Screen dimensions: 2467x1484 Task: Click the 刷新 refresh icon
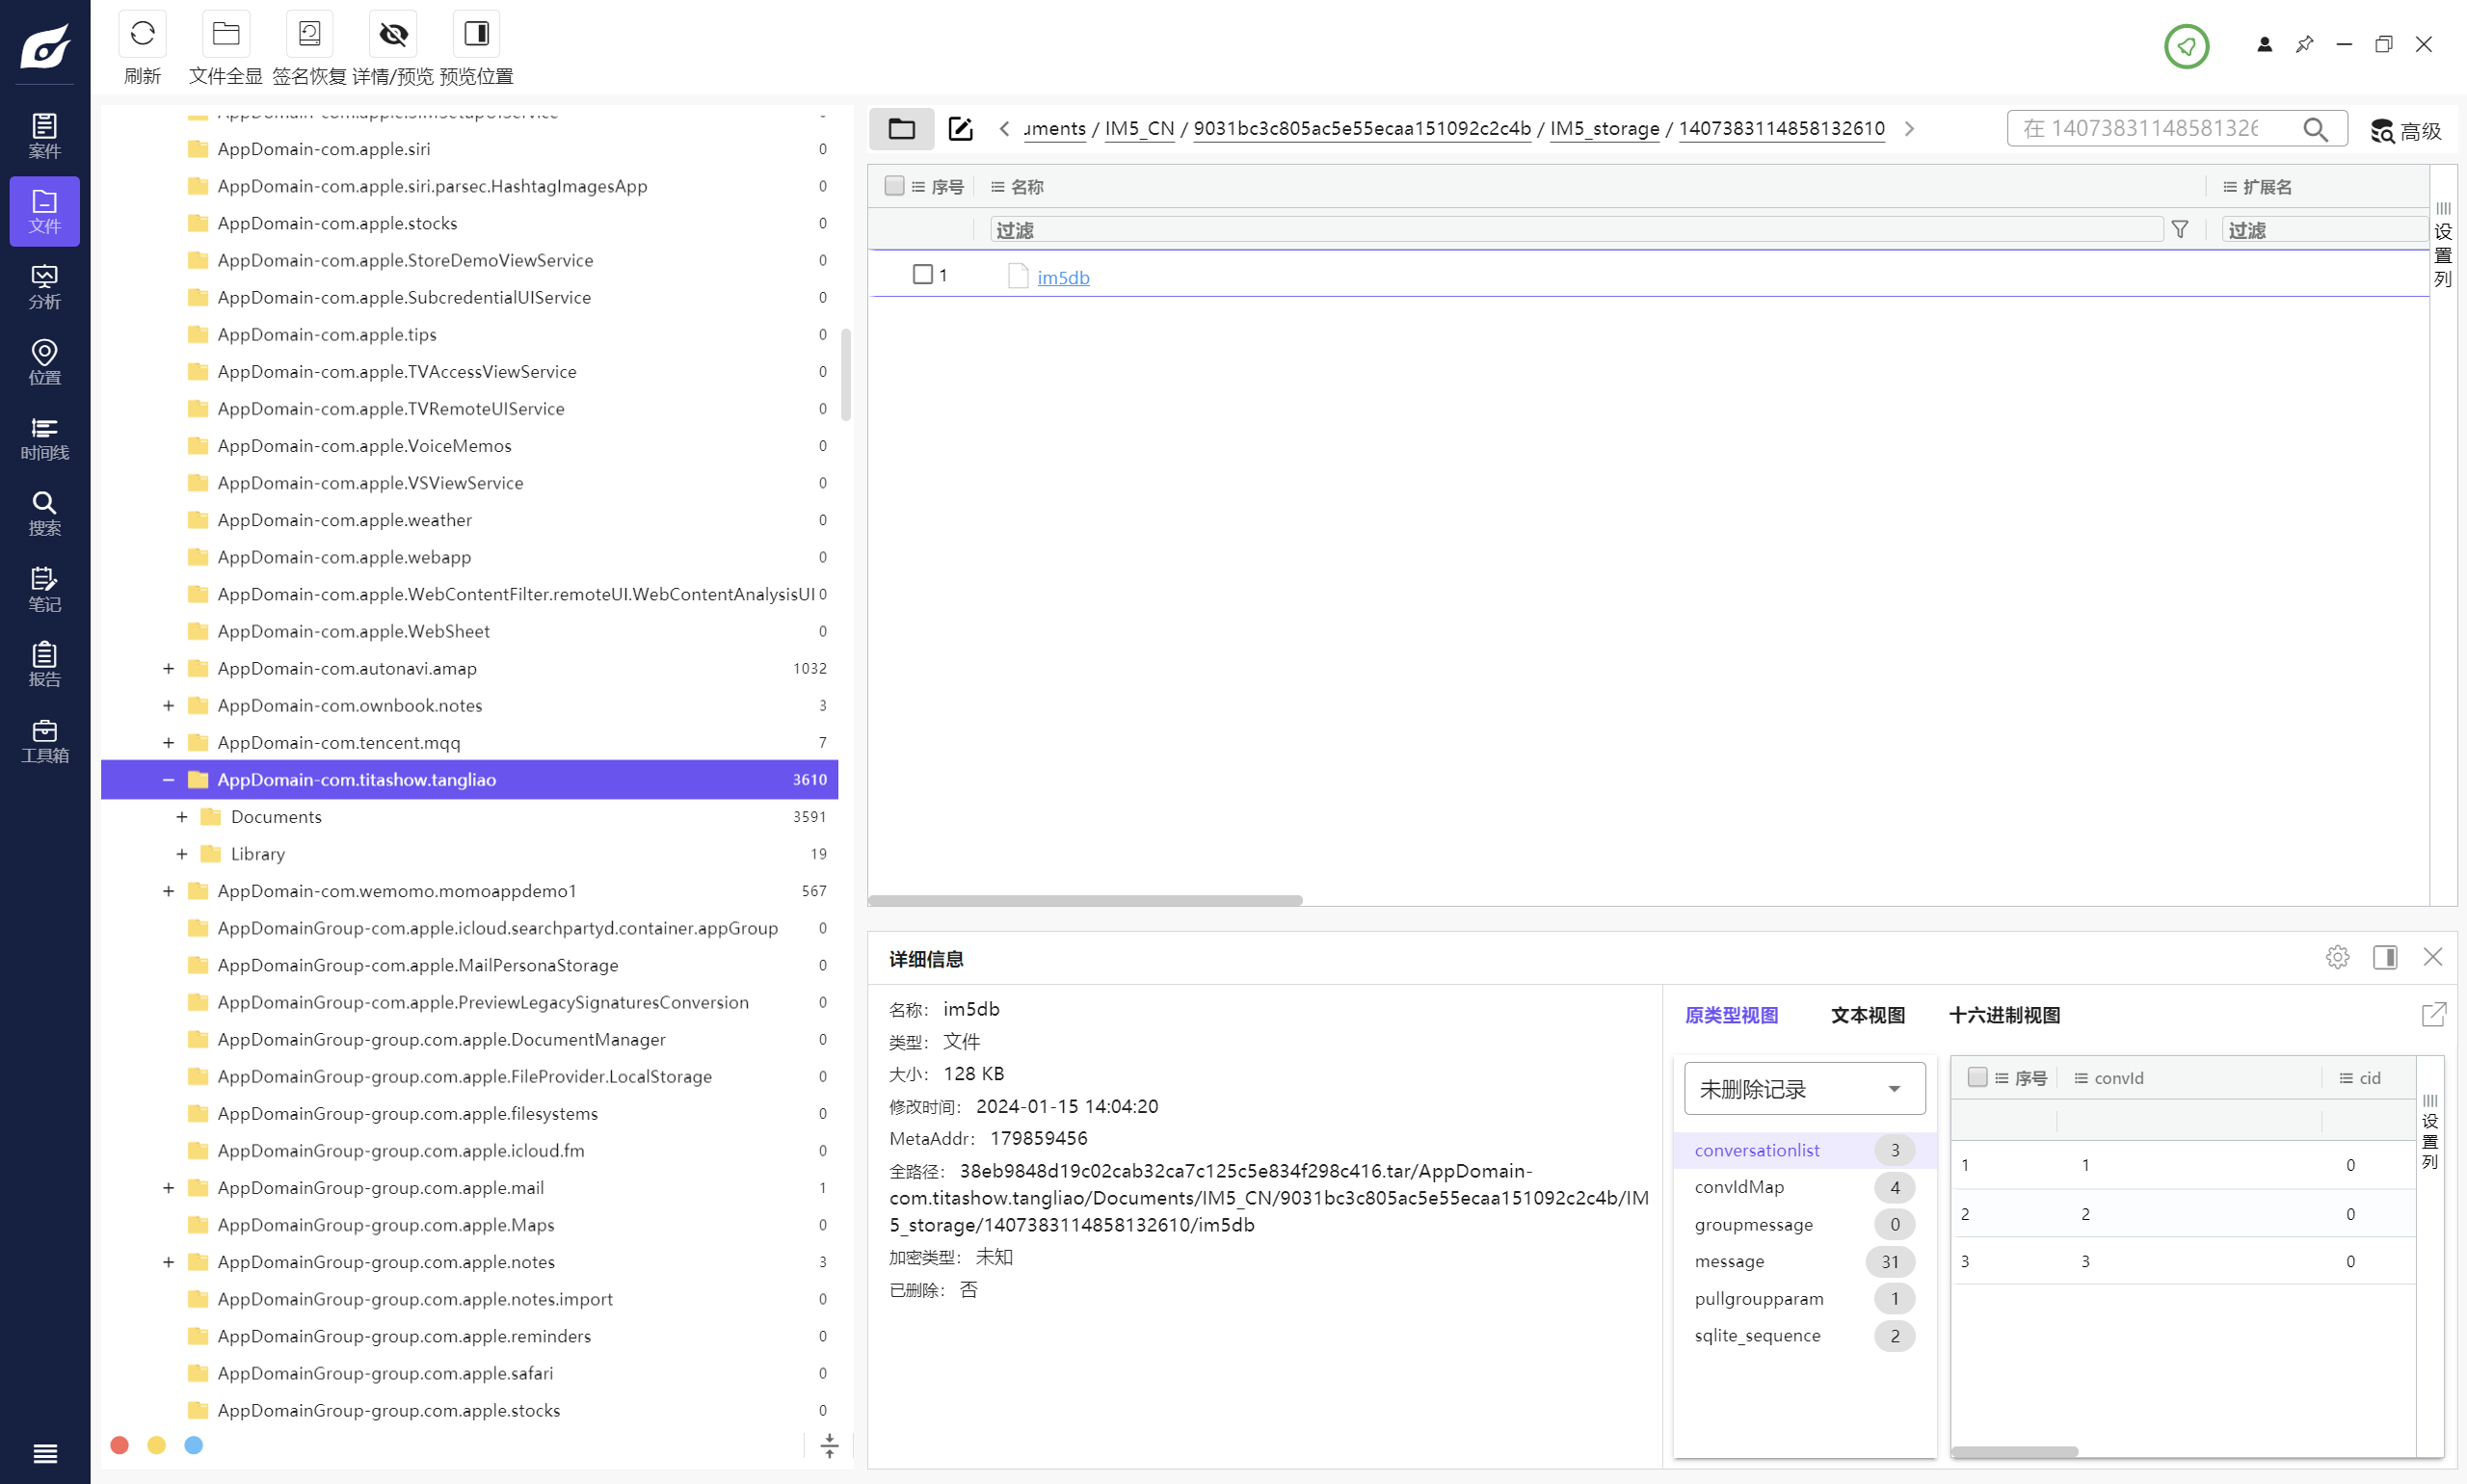[142, 34]
